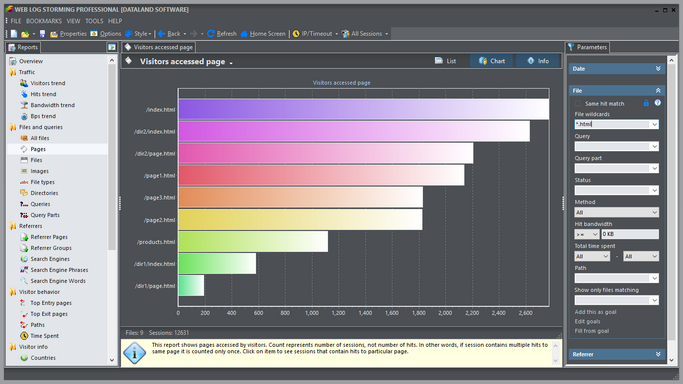Open the Visitors accessed page title dropdown
Screen dimensions: 683x384
coord(231,62)
